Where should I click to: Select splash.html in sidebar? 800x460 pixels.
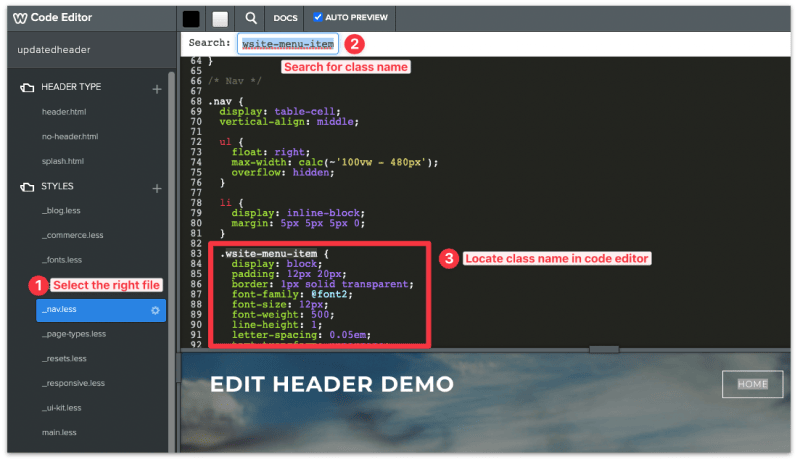coord(63,161)
